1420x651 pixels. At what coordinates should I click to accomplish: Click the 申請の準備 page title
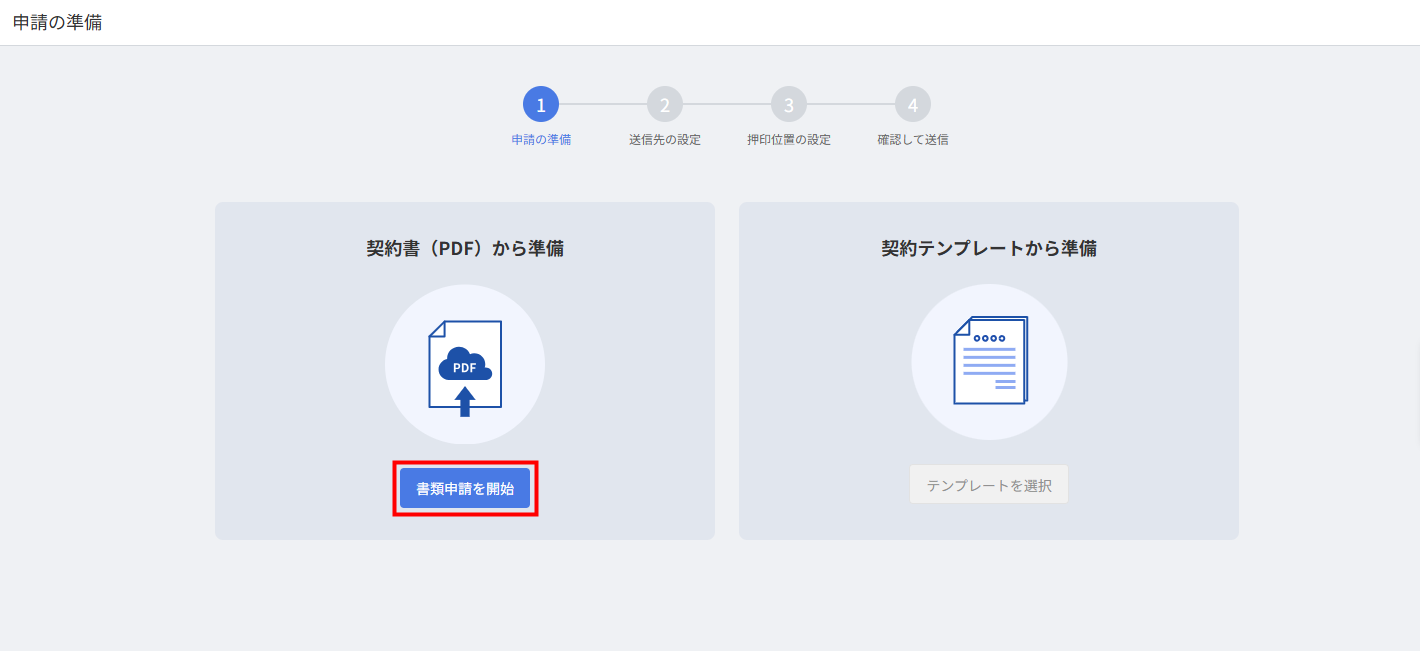click(x=57, y=22)
